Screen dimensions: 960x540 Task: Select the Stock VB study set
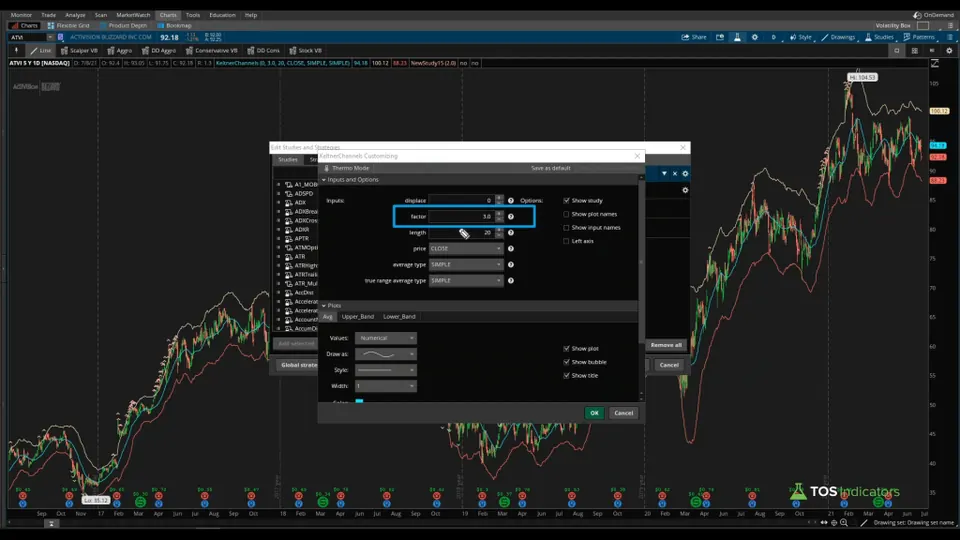coord(306,51)
